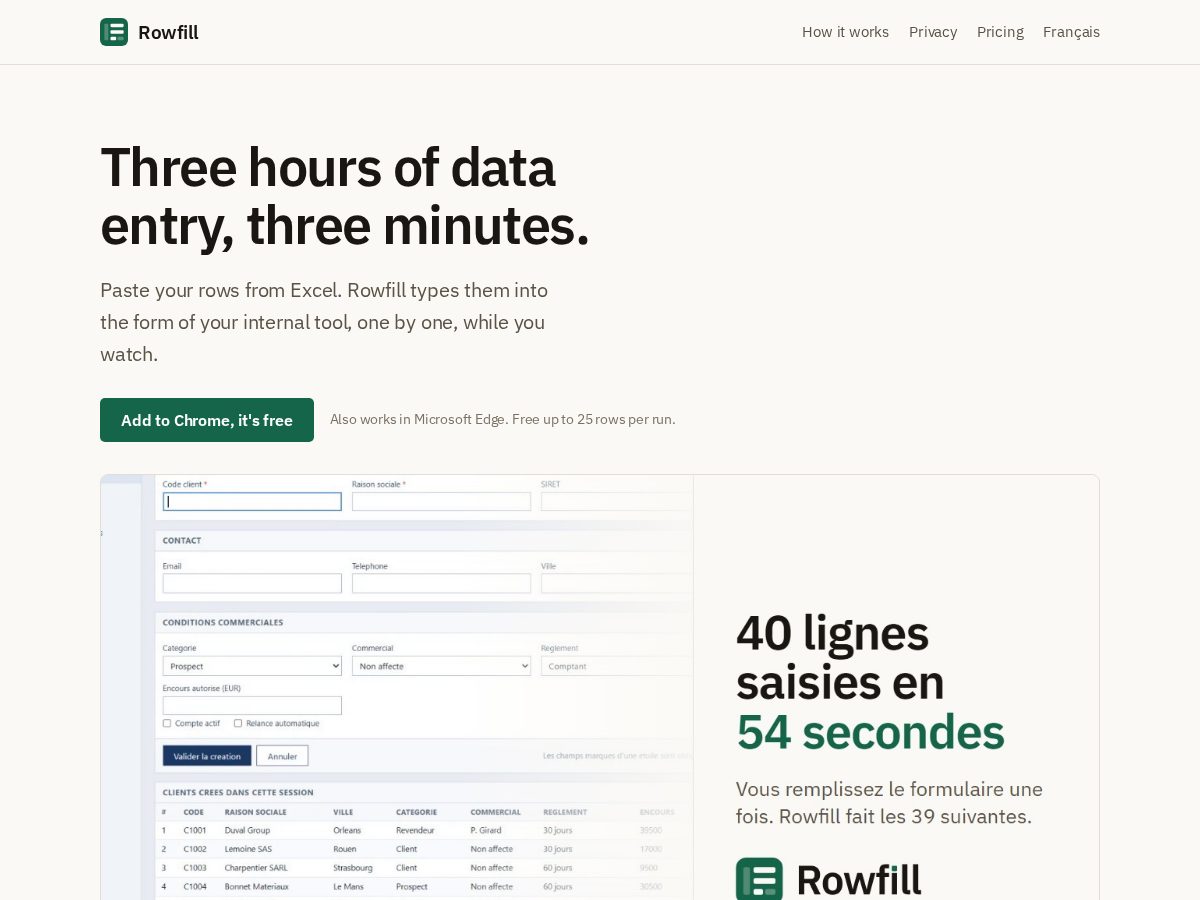Click the Annuler button in demo form
1200x900 pixels.
click(x=282, y=756)
